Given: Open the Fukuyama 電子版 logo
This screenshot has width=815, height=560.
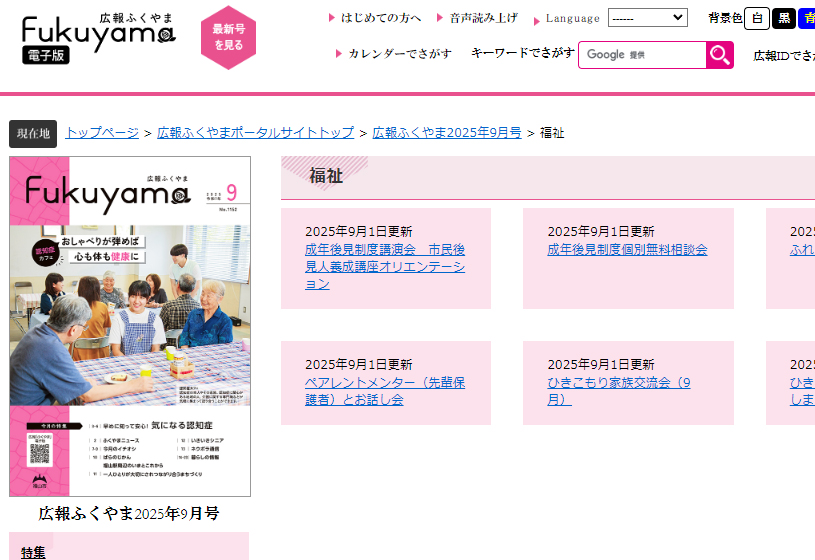Looking at the screenshot, I should (99, 38).
